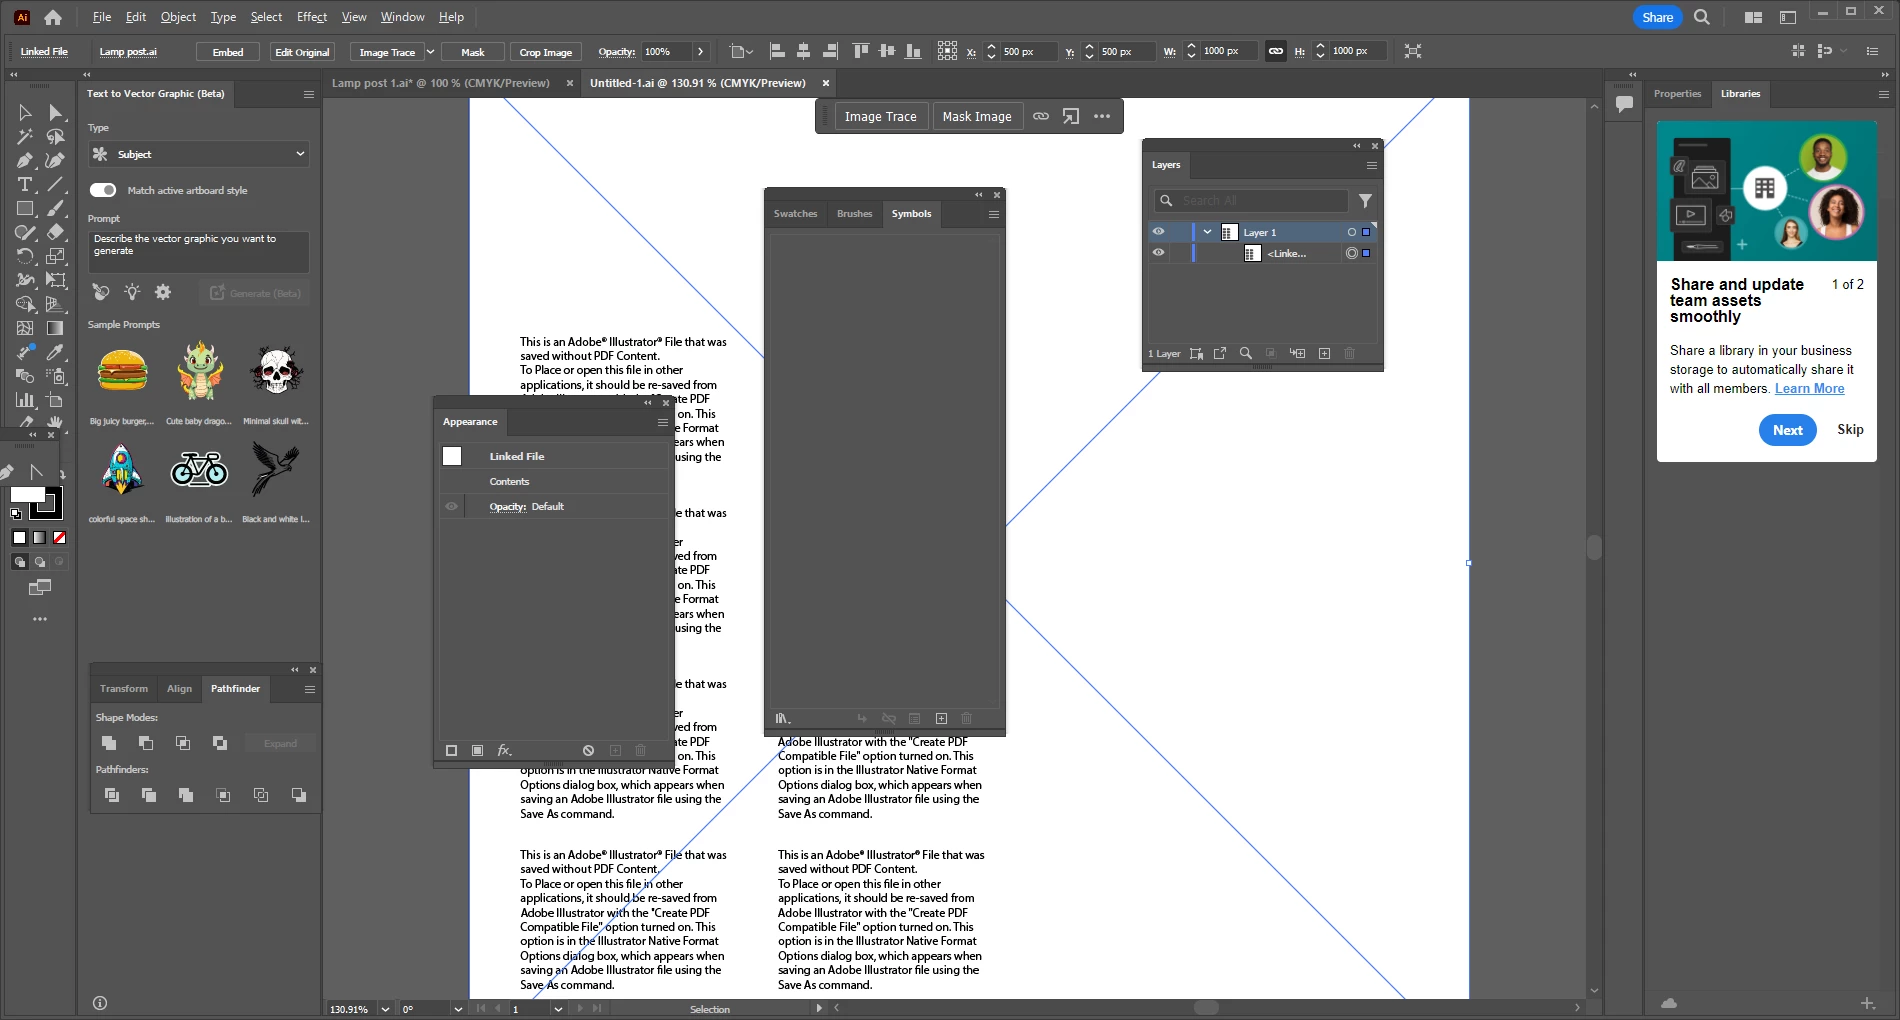Click the Edit Original button

pyautogui.click(x=302, y=52)
